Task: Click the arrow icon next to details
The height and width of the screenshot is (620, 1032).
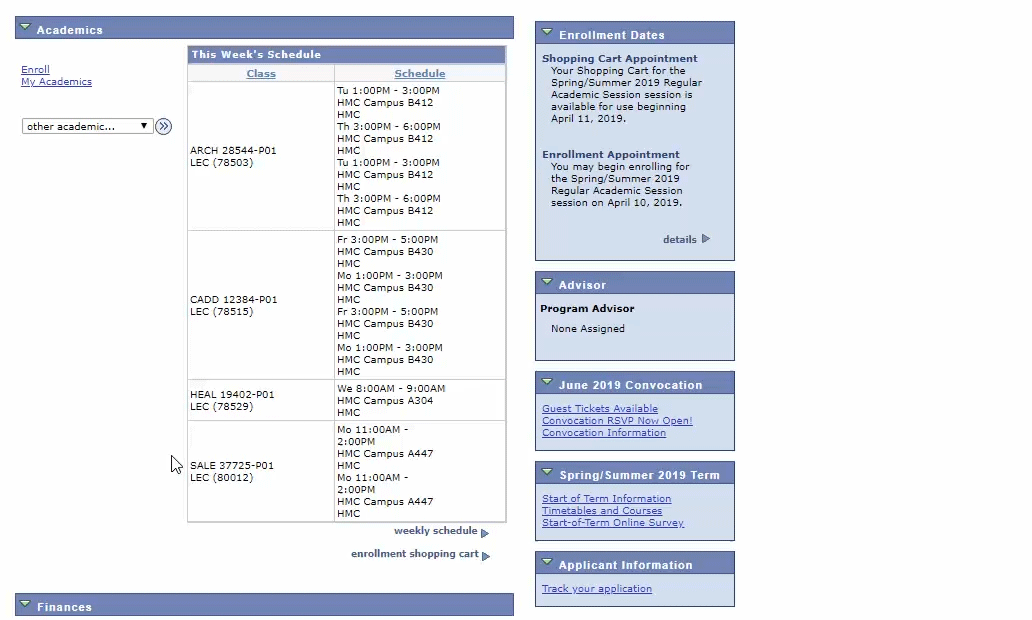Action: pyautogui.click(x=706, y=239)
